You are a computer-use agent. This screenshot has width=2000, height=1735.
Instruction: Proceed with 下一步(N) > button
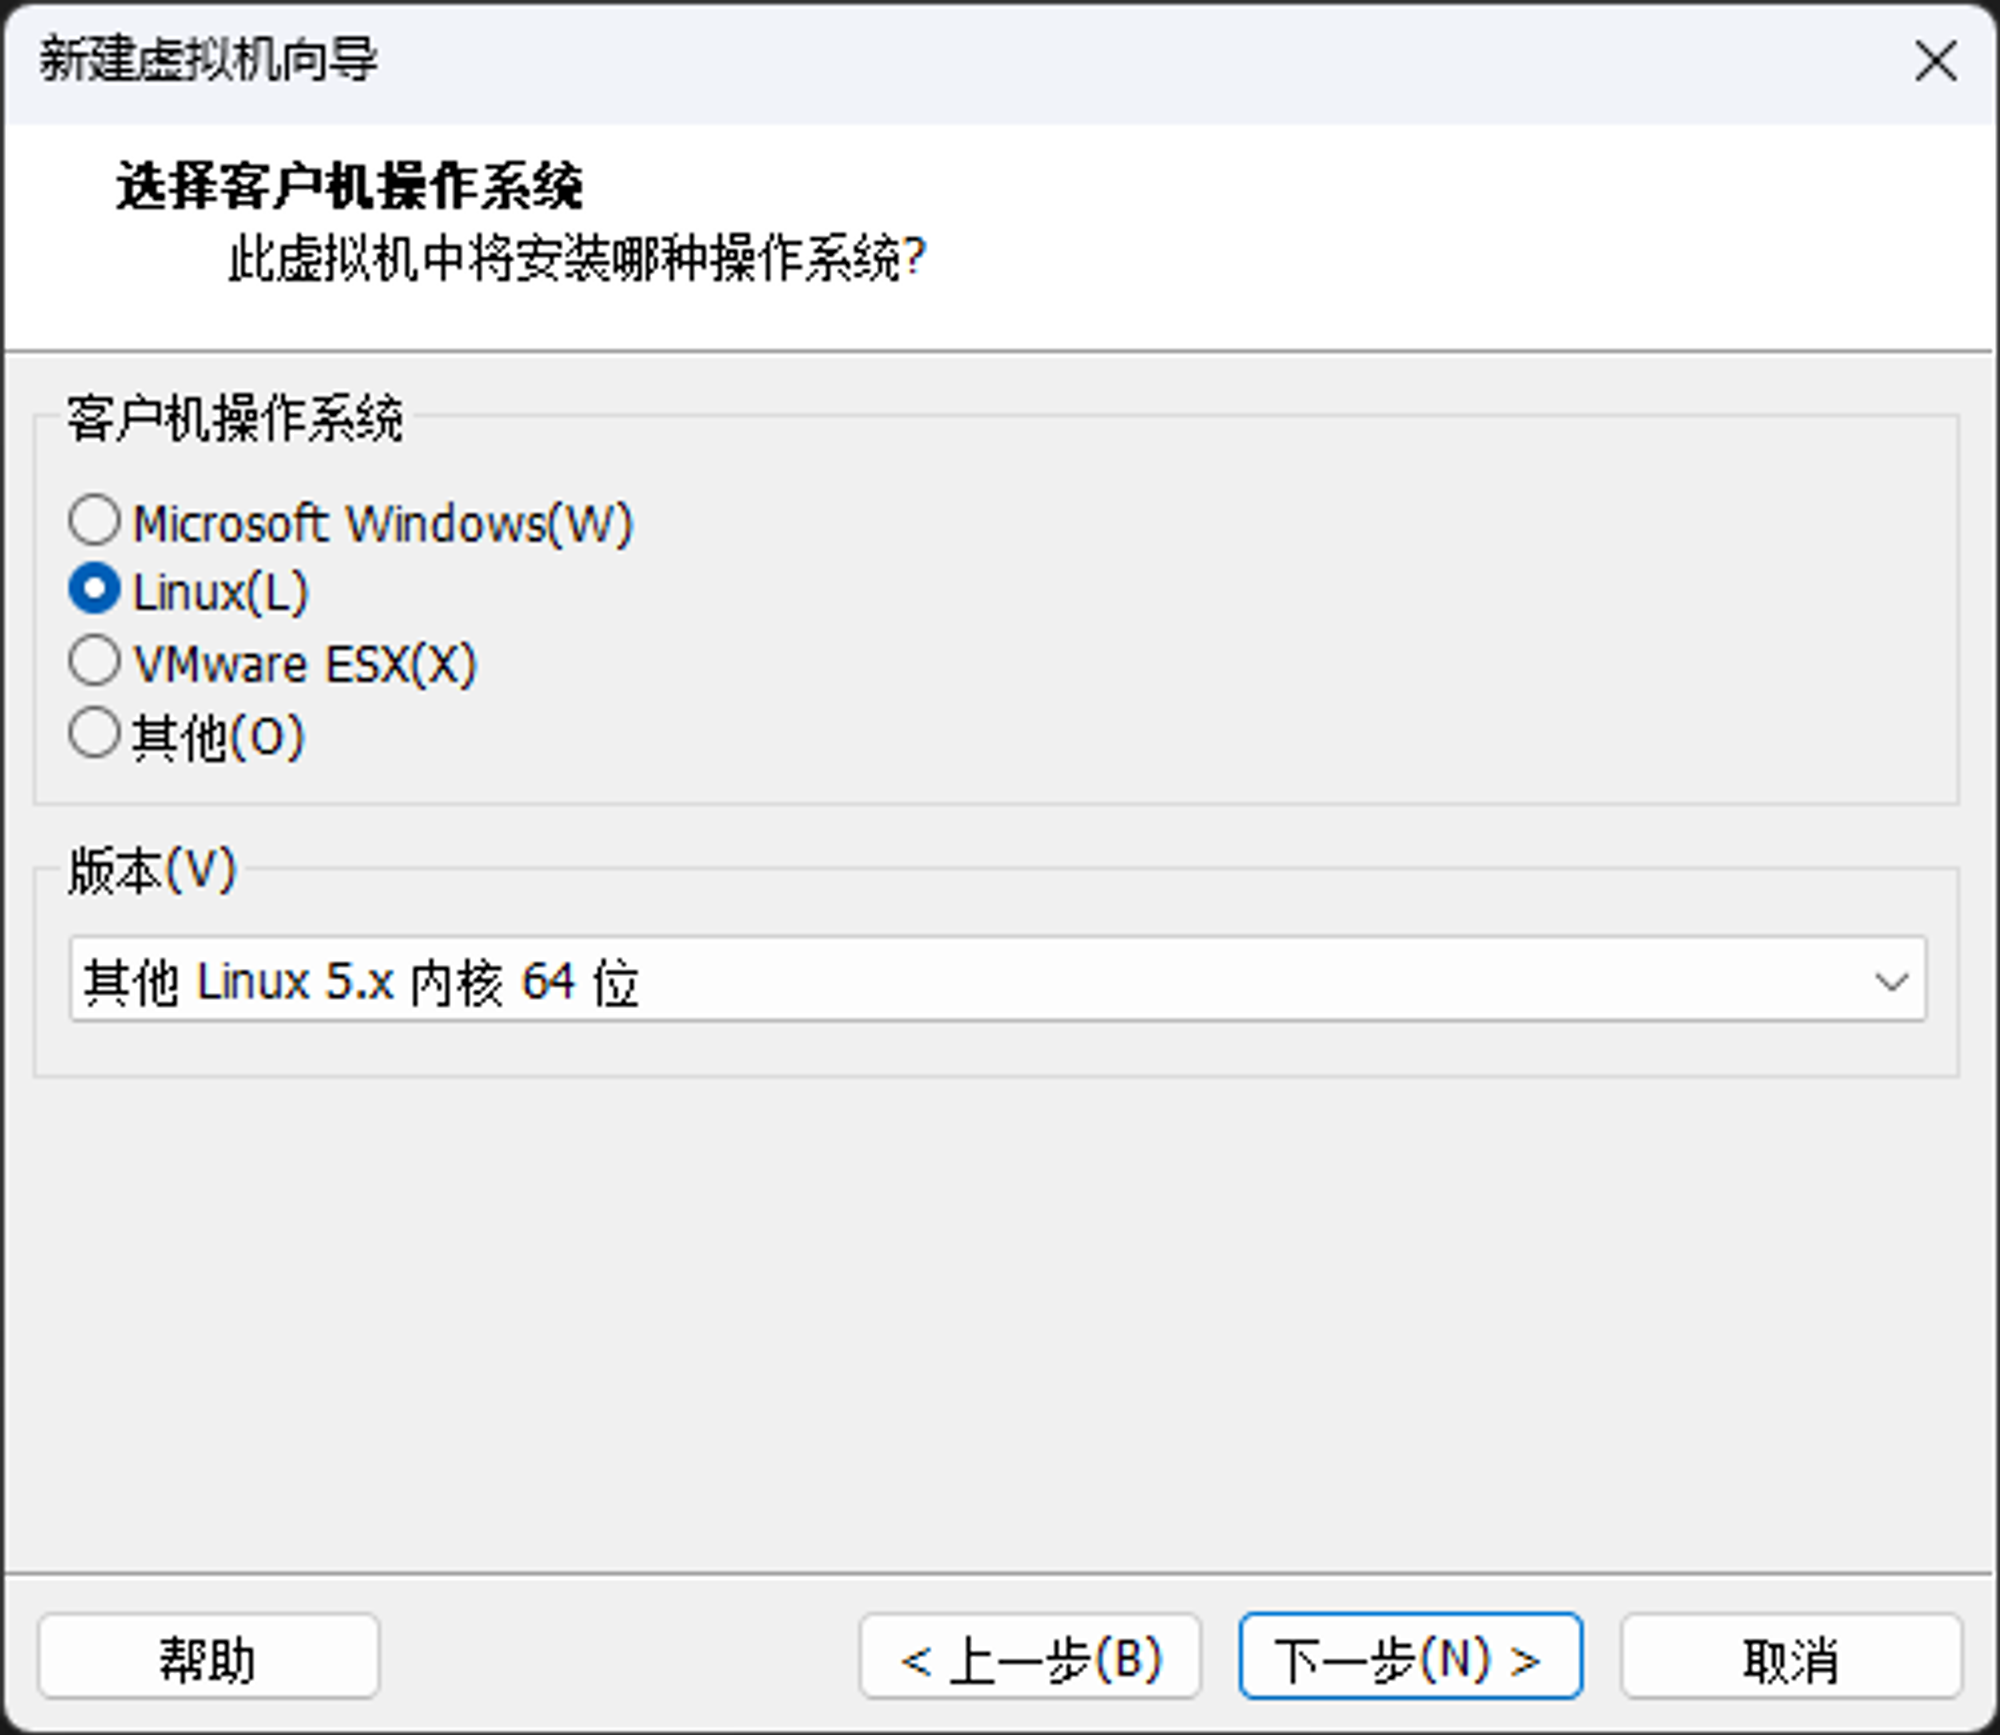point(1409,1659)
